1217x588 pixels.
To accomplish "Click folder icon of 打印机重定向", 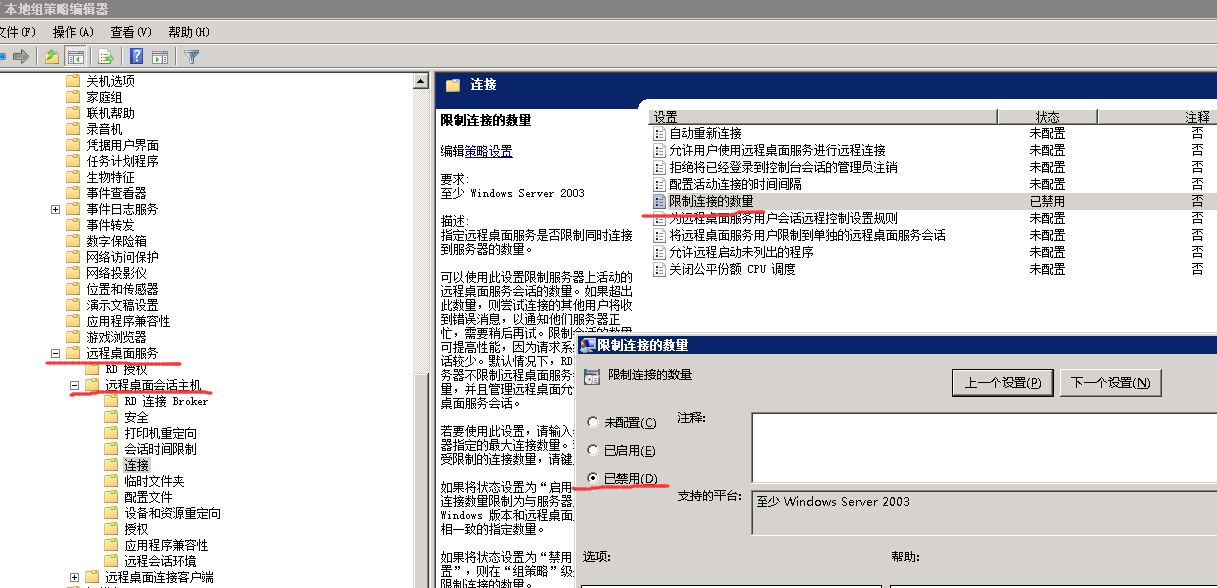I will point(111,433).
